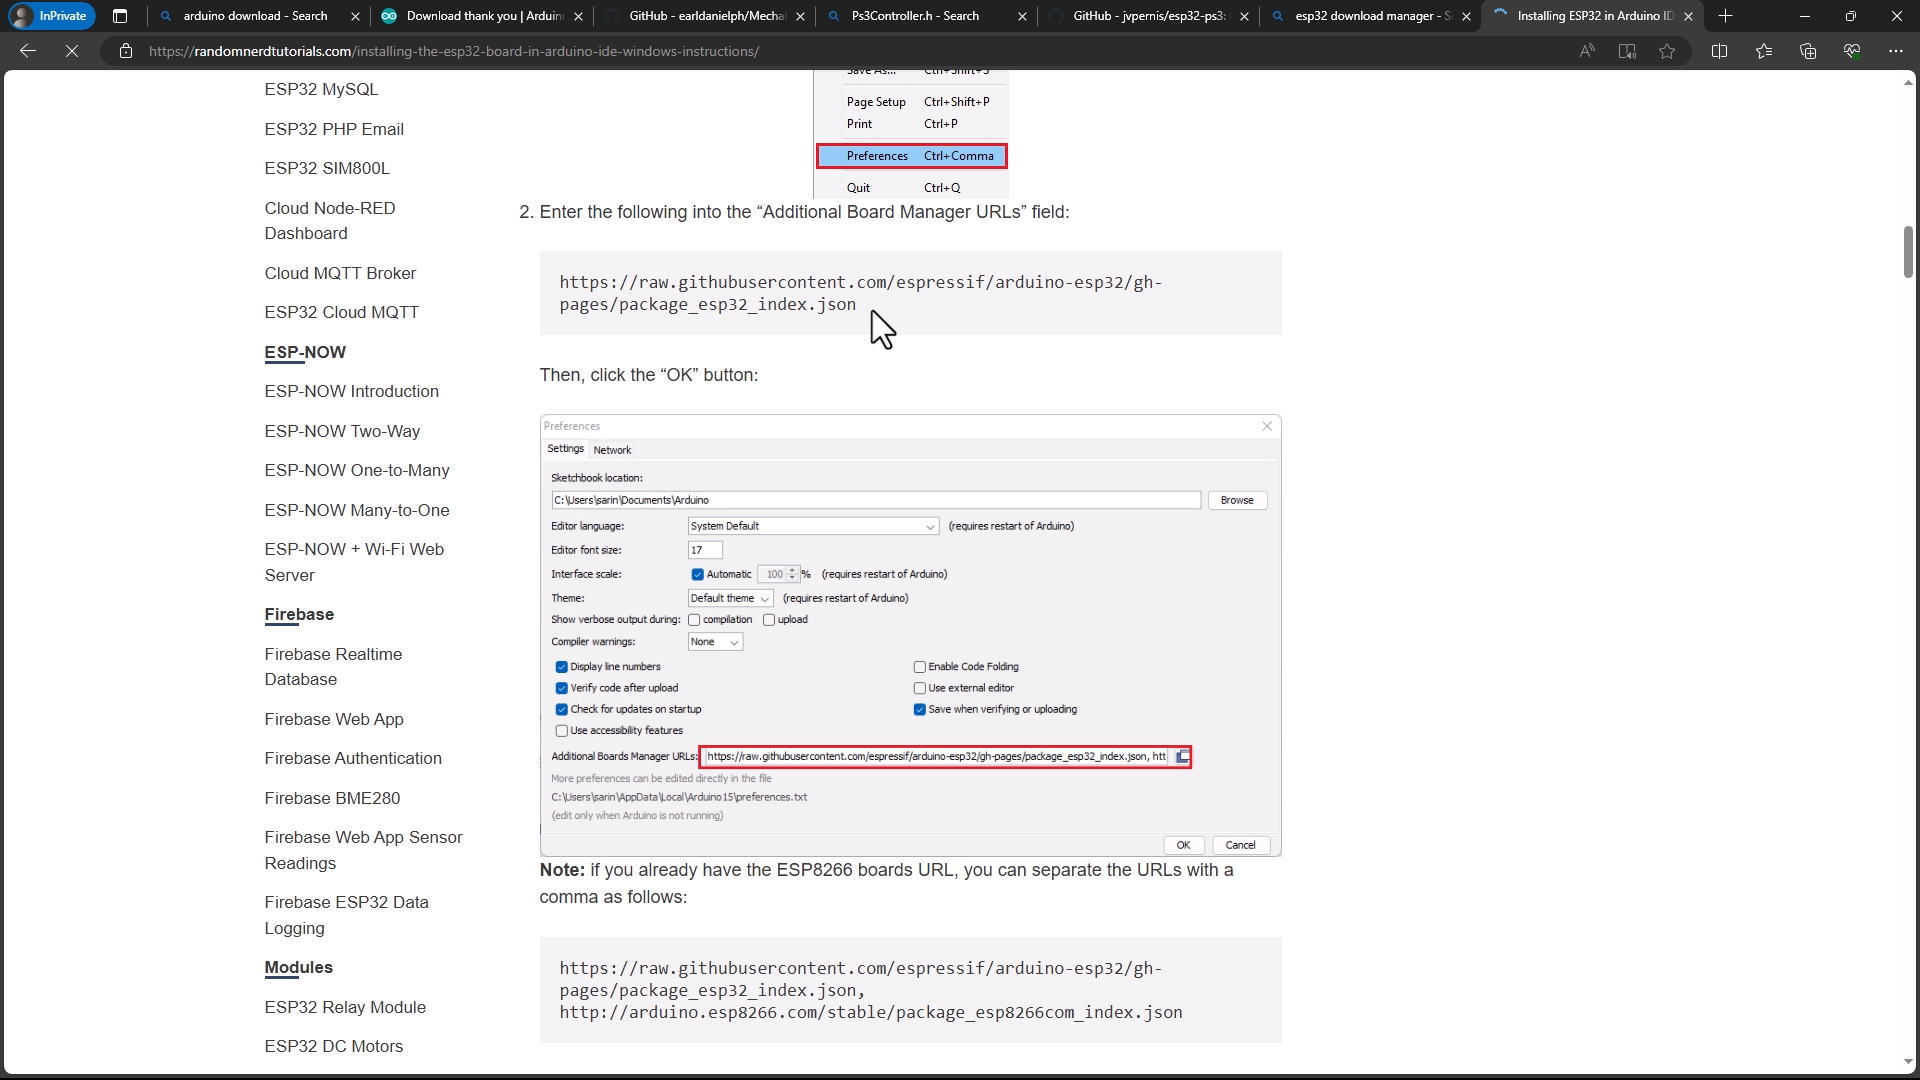This screenshot has height=1080, width=1920.
Task: Close the 'Ps3Controller.h - Search' tab
Action: click(x=1022, y=16)
